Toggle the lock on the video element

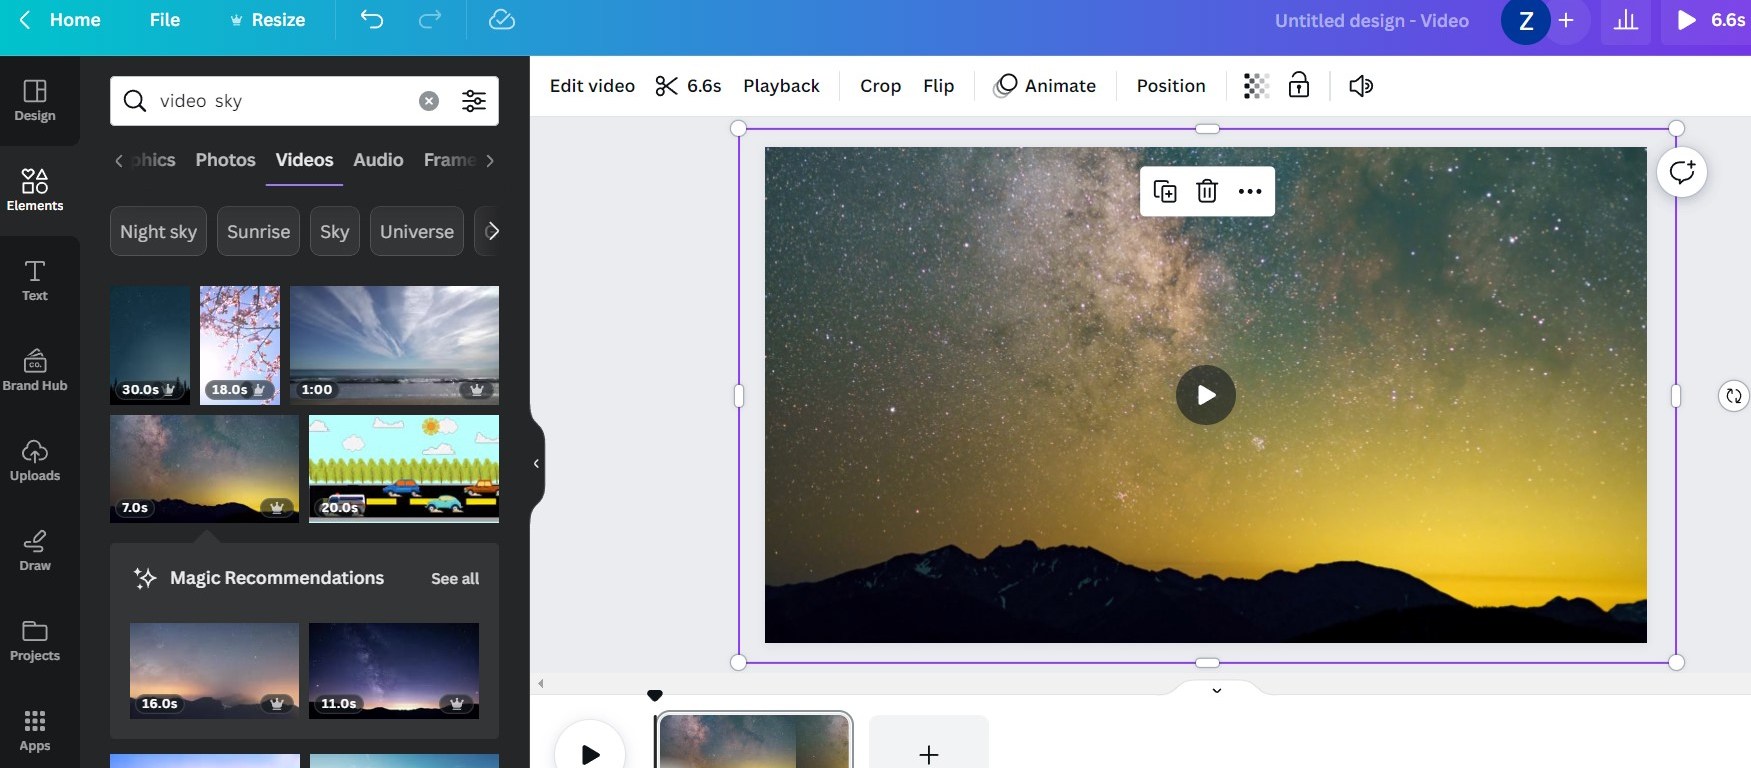(x=1299, y=86)
